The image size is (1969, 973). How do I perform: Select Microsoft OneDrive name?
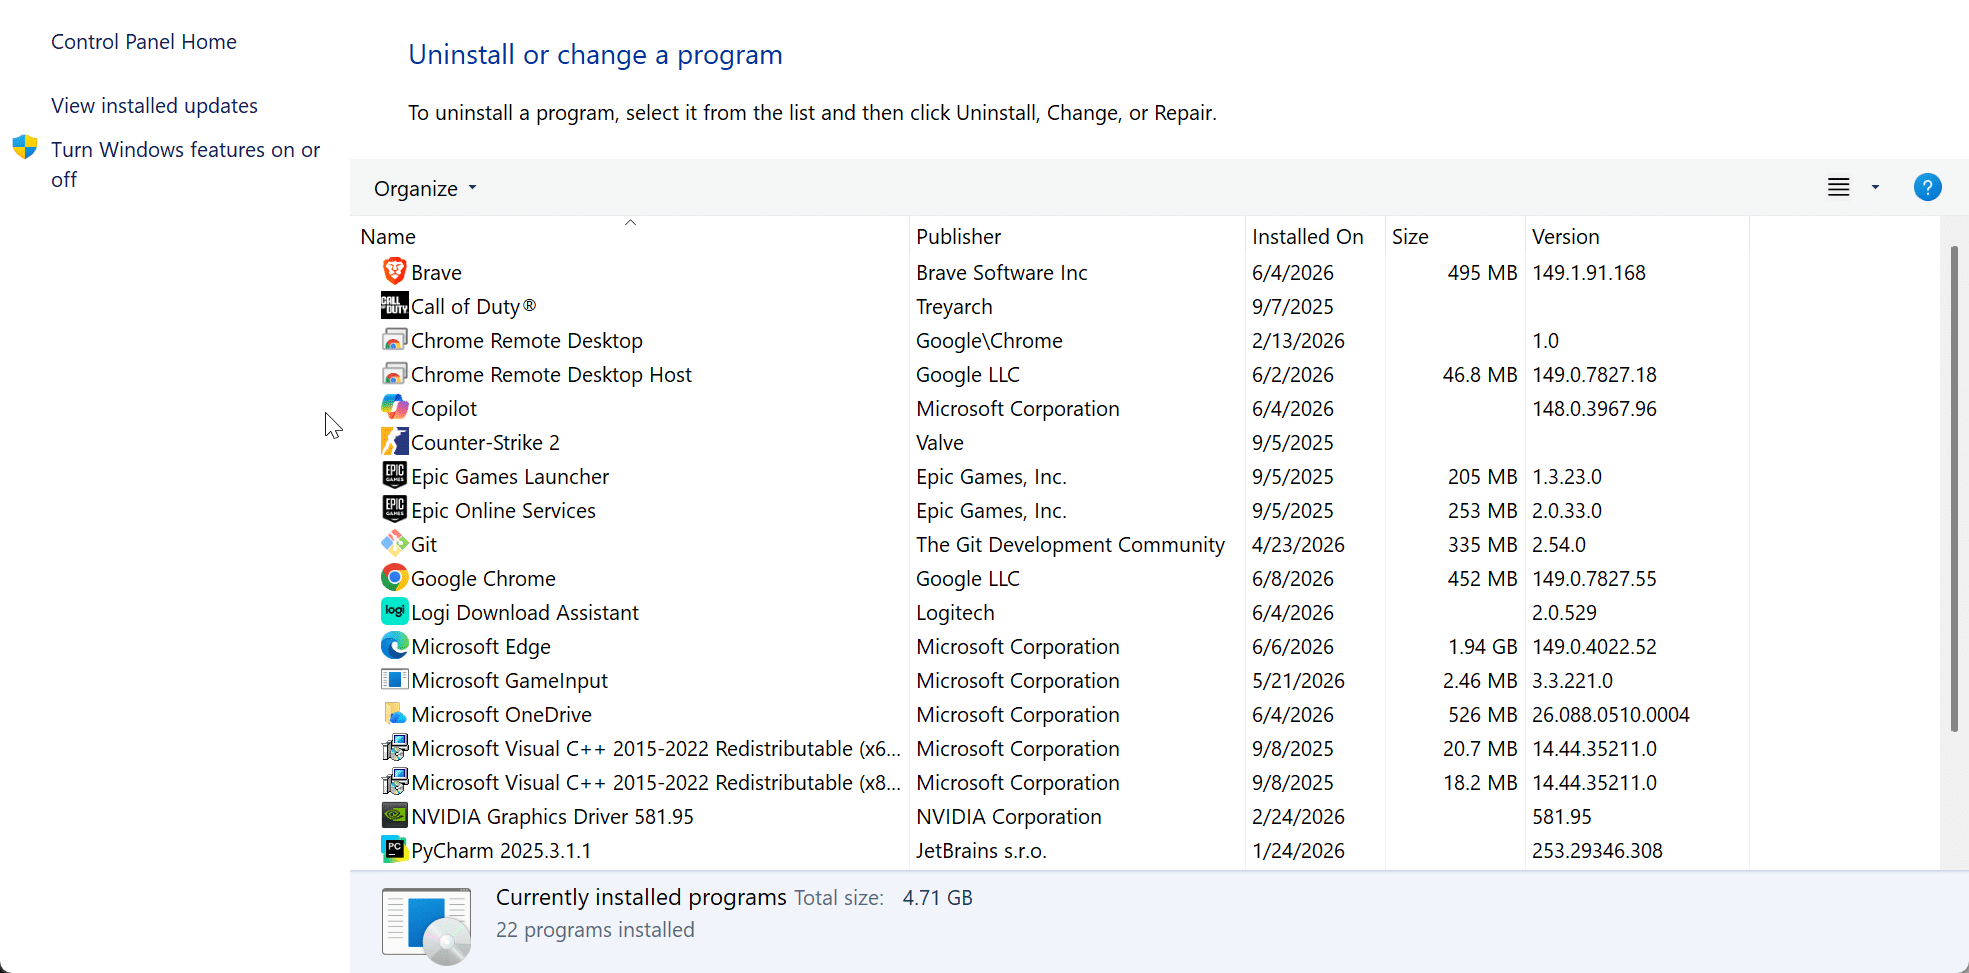501,715
